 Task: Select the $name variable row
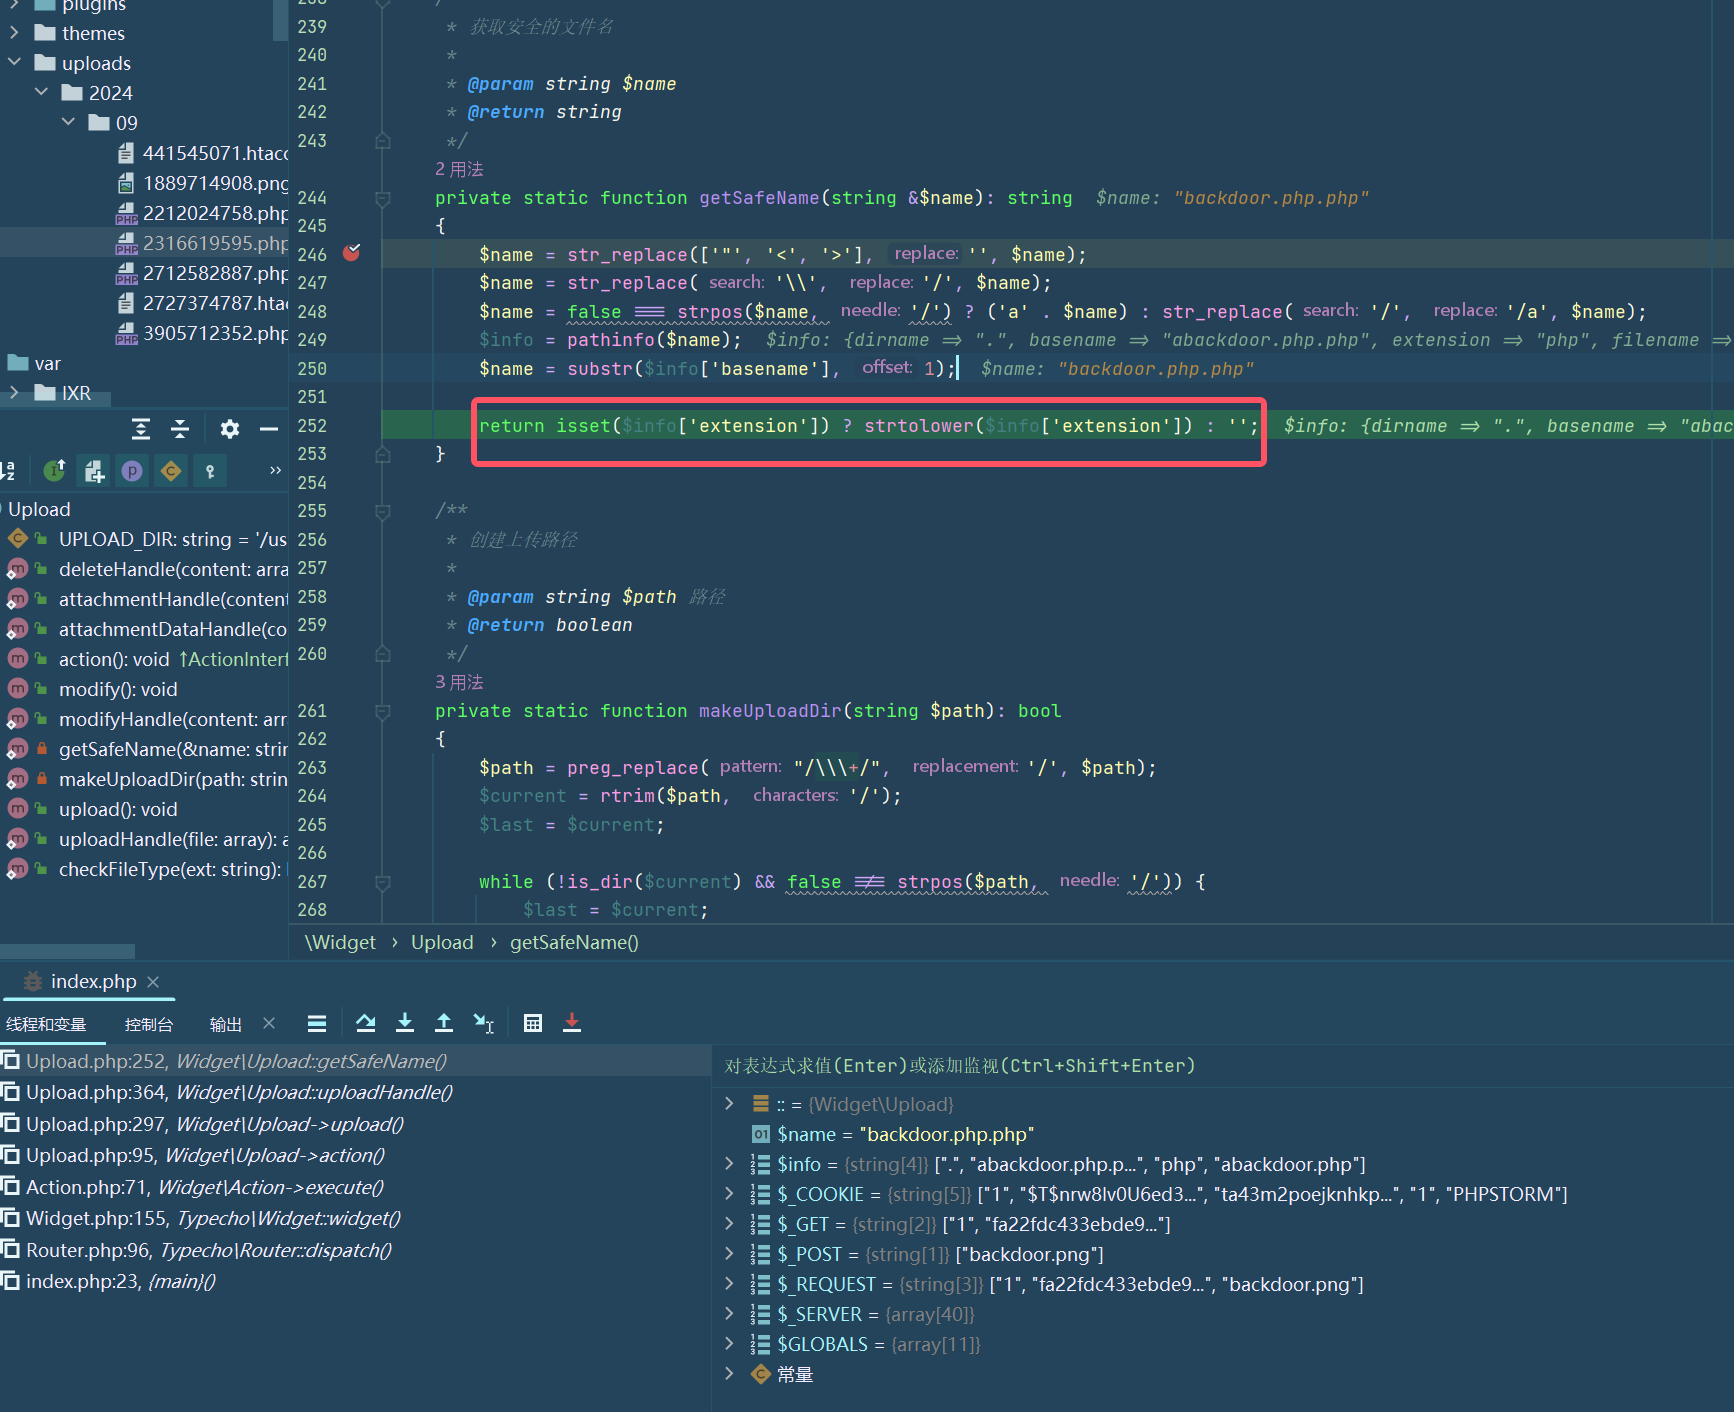coord(1223,1134)
